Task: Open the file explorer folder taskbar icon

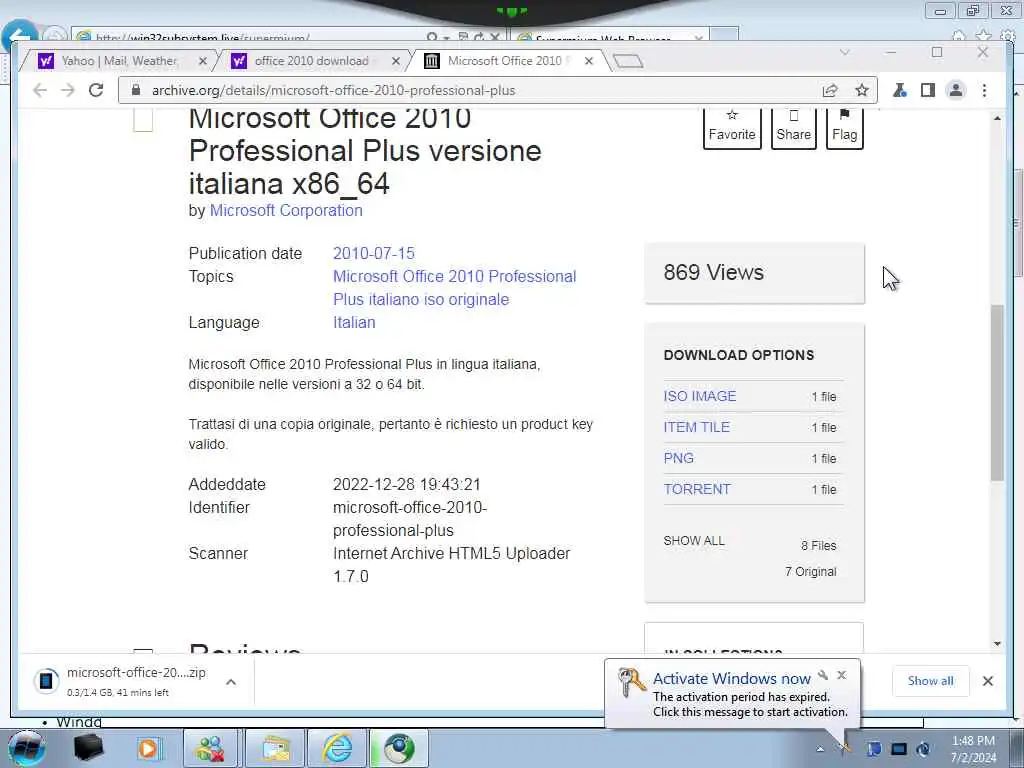Action: point(276,748)
